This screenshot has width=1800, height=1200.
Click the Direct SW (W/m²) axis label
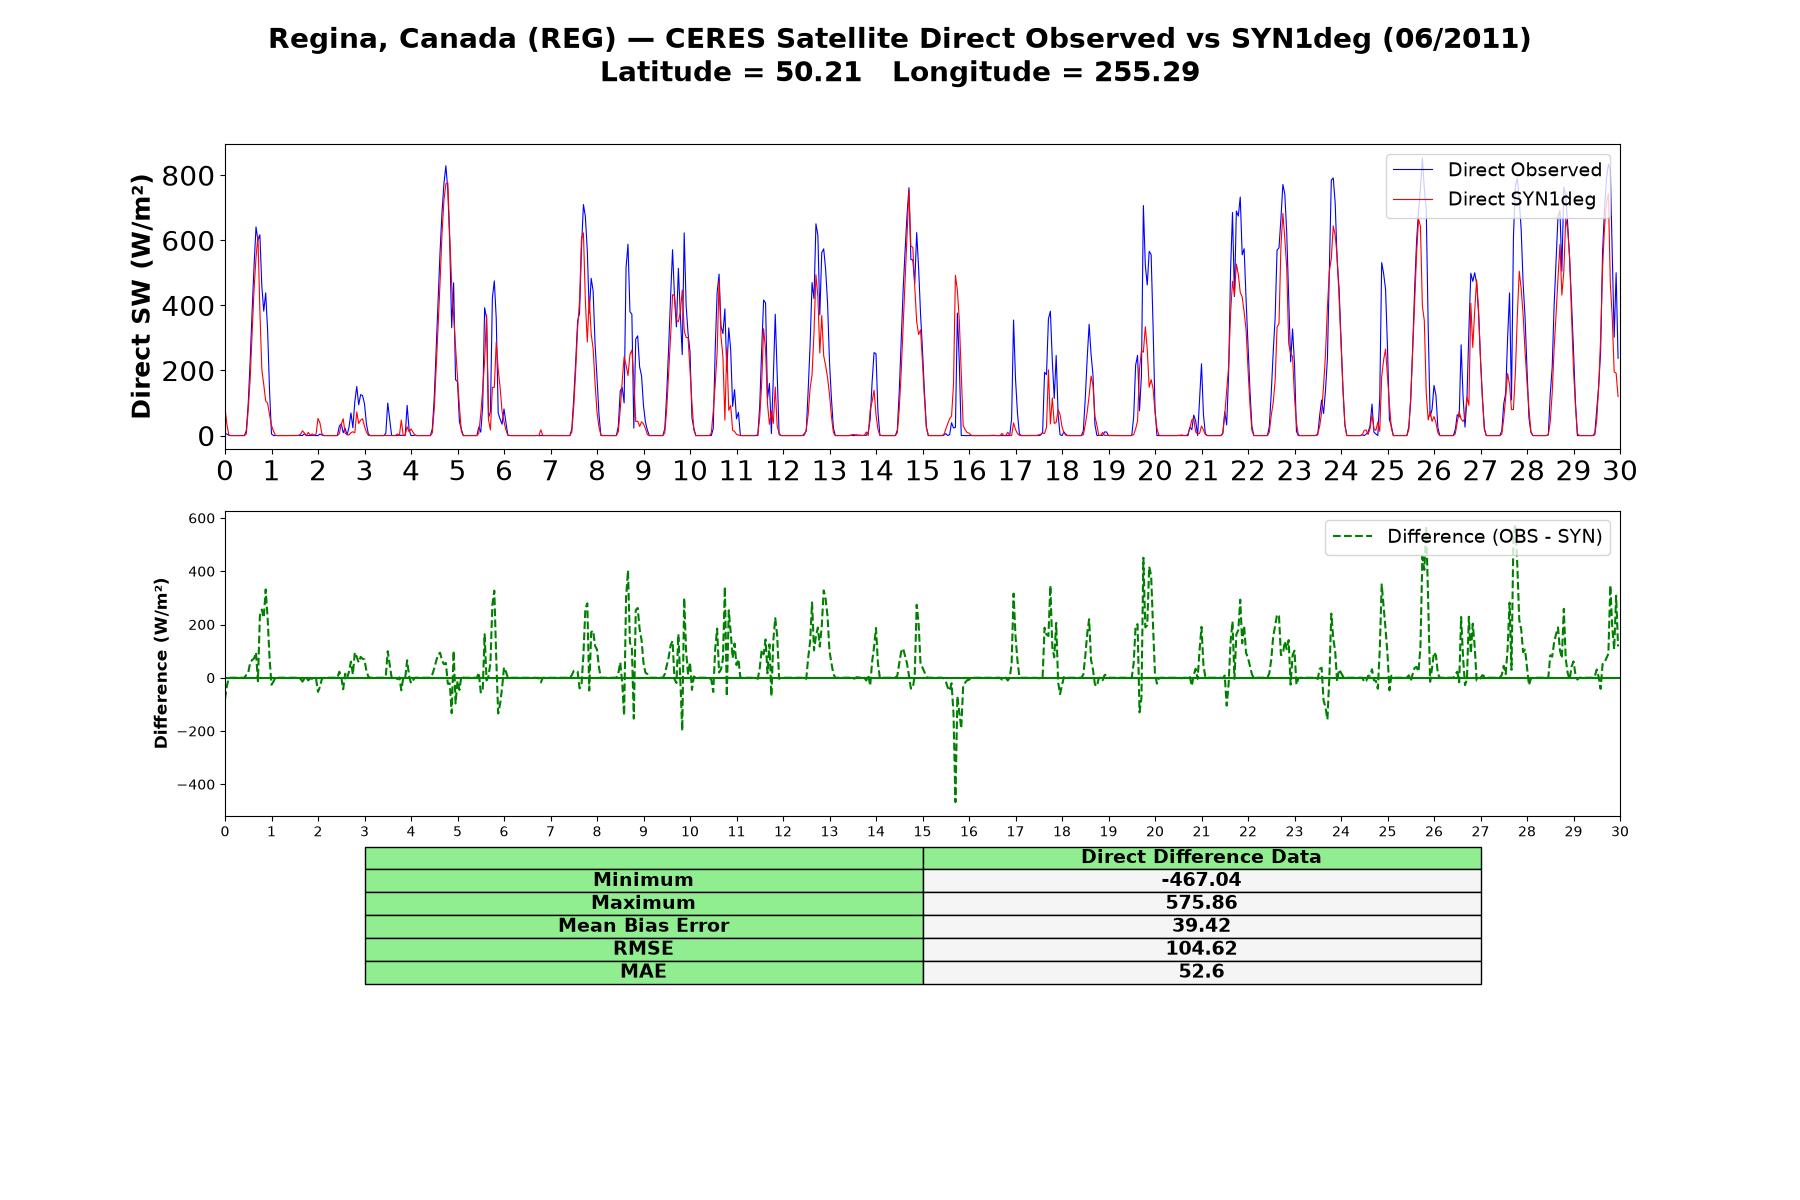point(142,296)
